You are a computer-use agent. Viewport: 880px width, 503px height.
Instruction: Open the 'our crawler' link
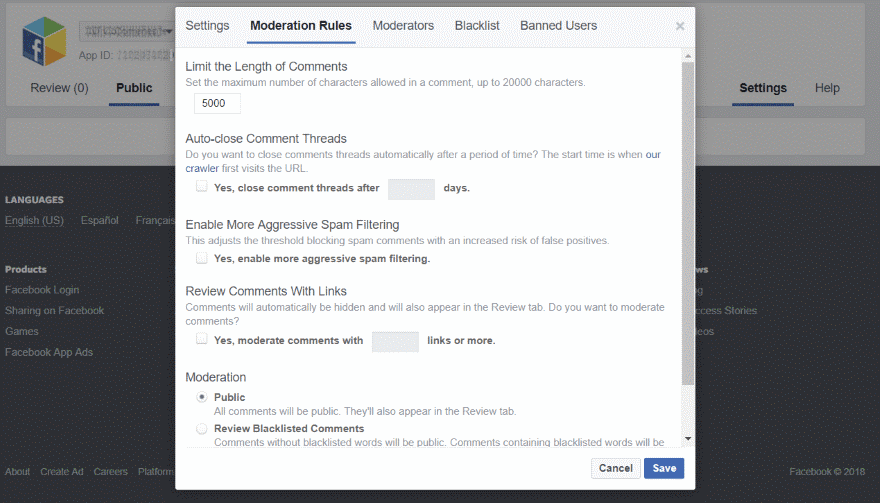point(653,154)
